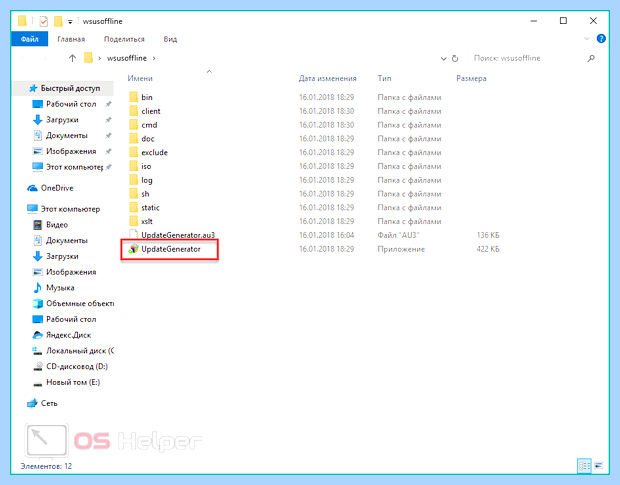Image resolution: width=620 pixels, height=485 pixels.
Task: Sort by Тип column header
Action: [x=384, y=78]
